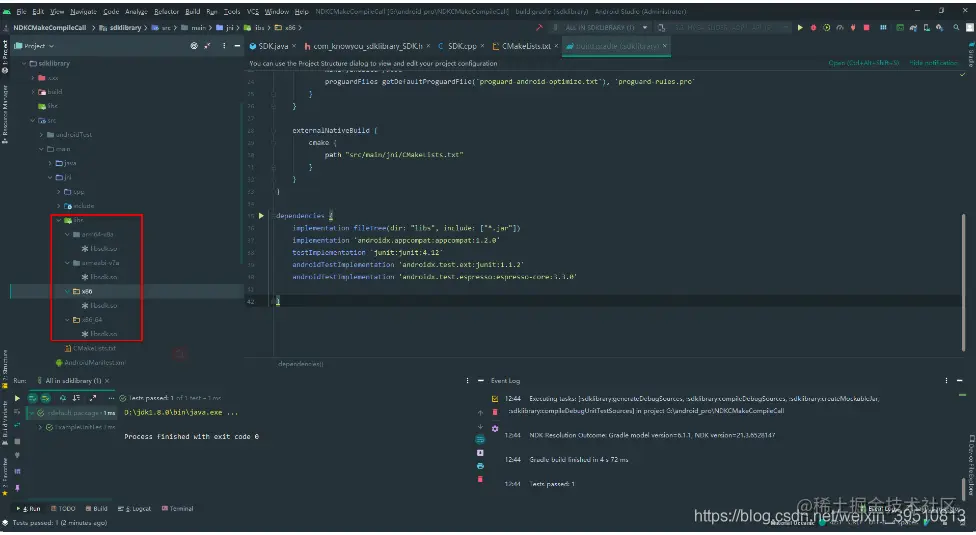Open the Search Everywhere magnifier icon
The height and width of the screenshot is (535, 976).
[957, 27]
